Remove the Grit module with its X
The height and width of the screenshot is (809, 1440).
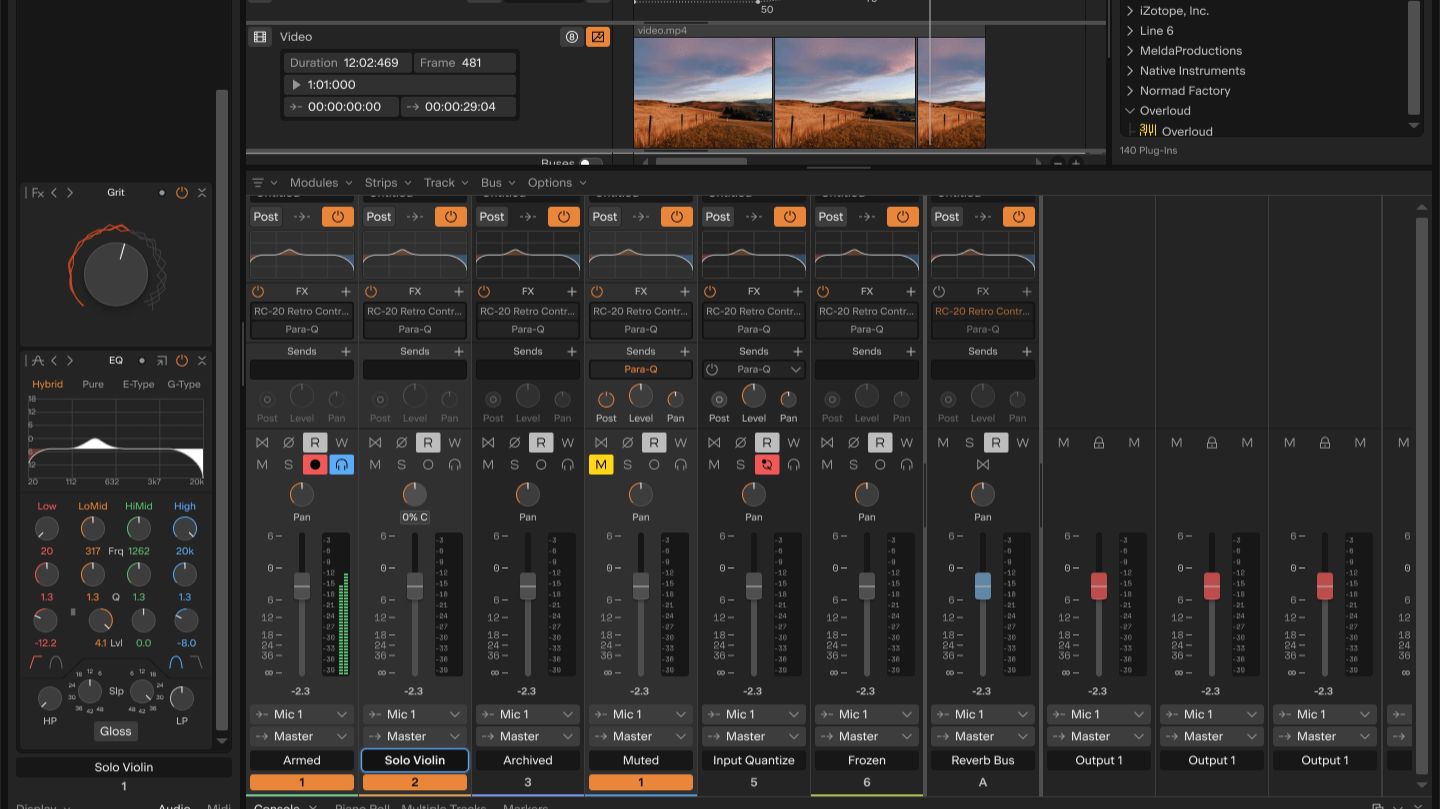[x=202, y=192]
